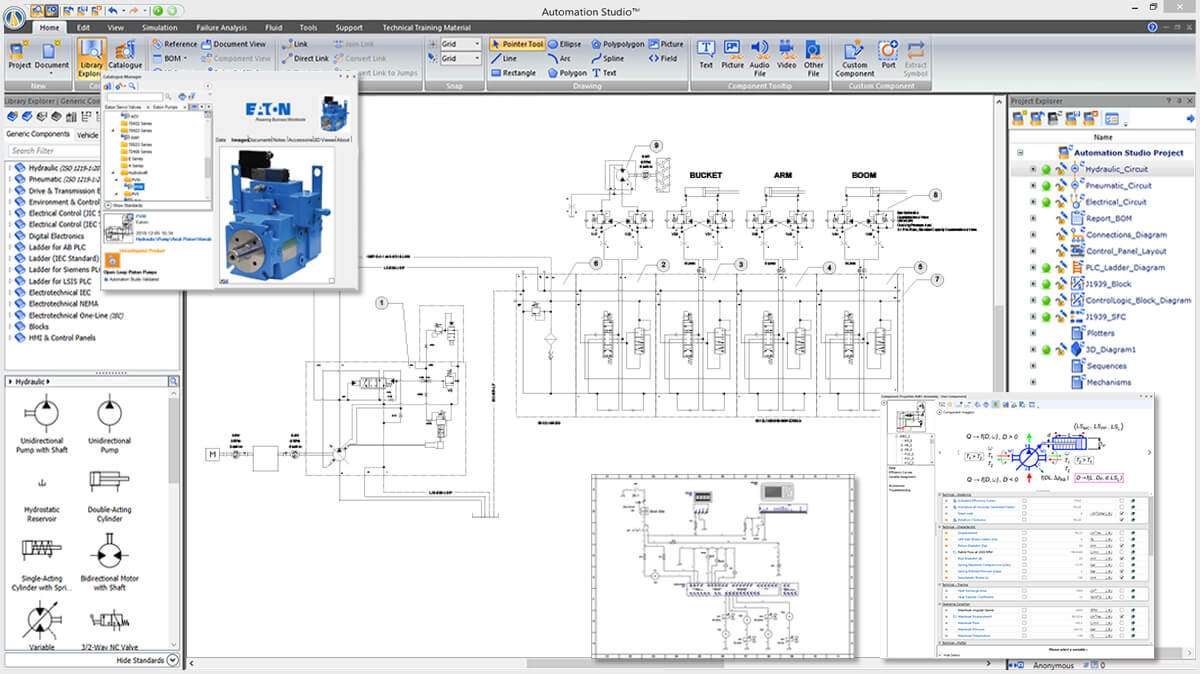Select the Ellipse drawing tool

564,44
